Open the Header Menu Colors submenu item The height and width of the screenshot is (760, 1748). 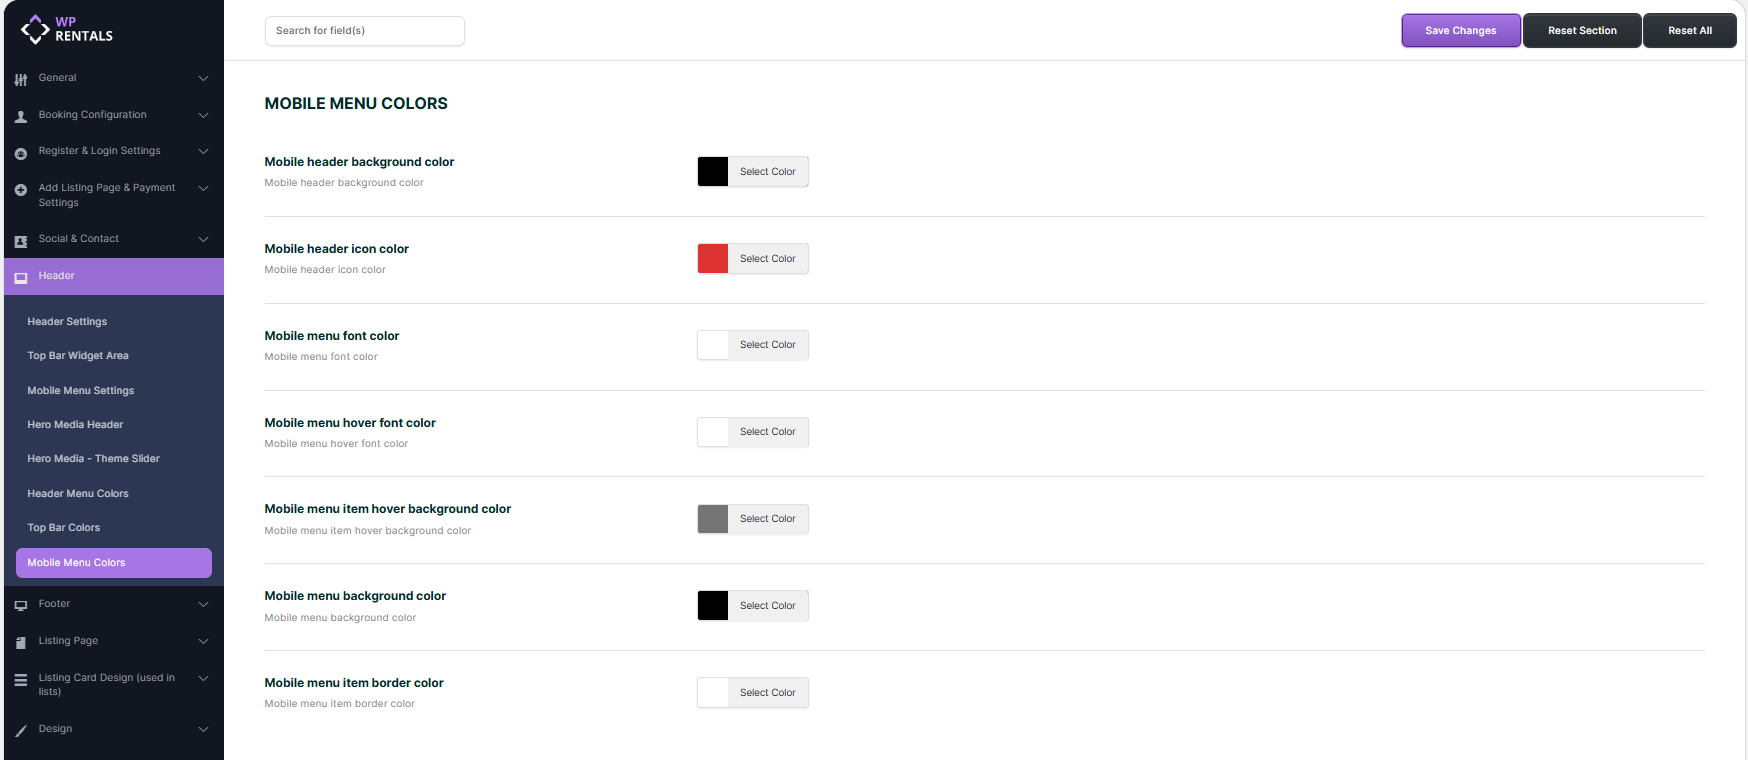coord(78,494)
